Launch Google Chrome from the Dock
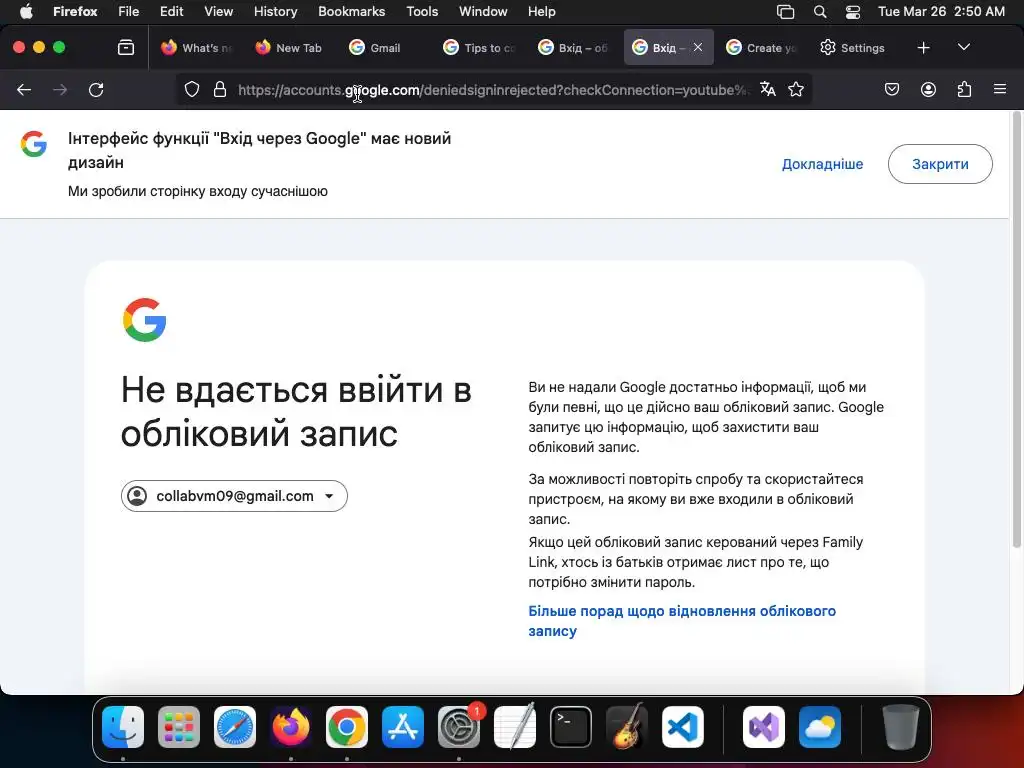The width and height of the screenshot is (1024, 768). pyautogui.click(x=347, y=727)
